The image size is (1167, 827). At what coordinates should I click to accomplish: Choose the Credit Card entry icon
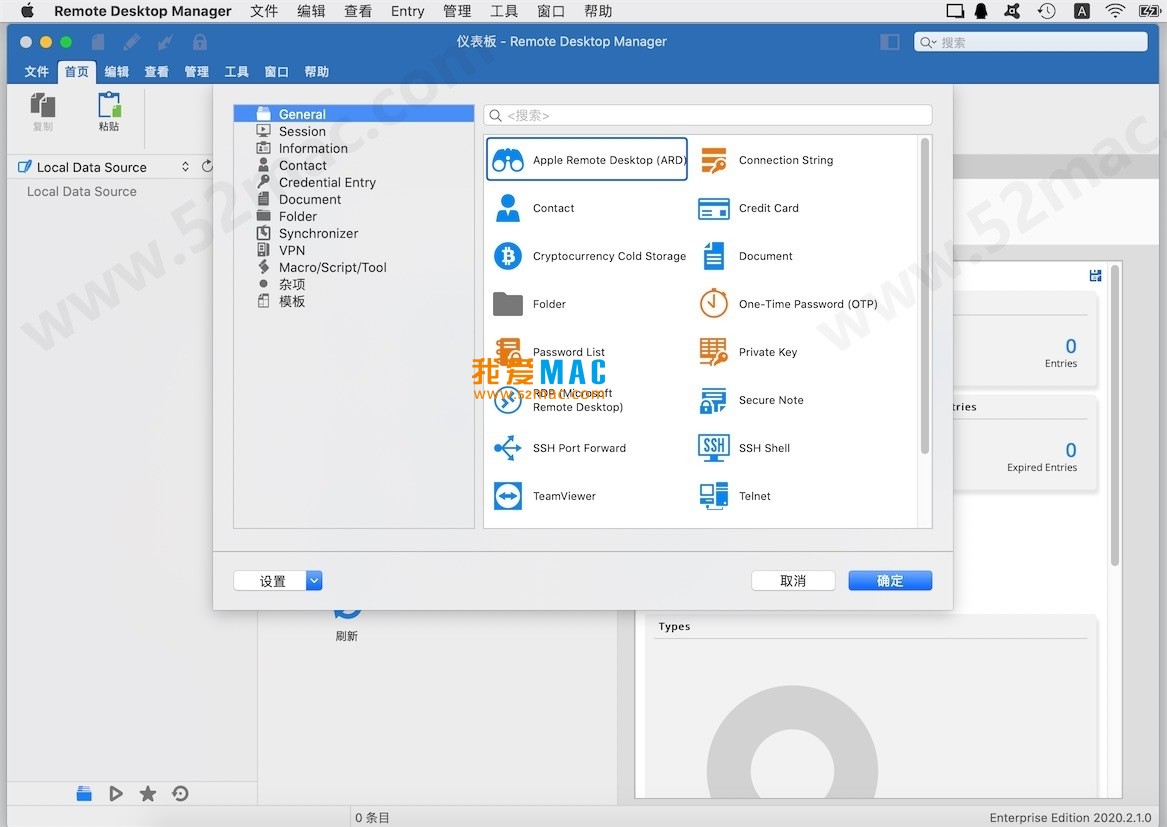pyautogui.click(x=714, y=209)
